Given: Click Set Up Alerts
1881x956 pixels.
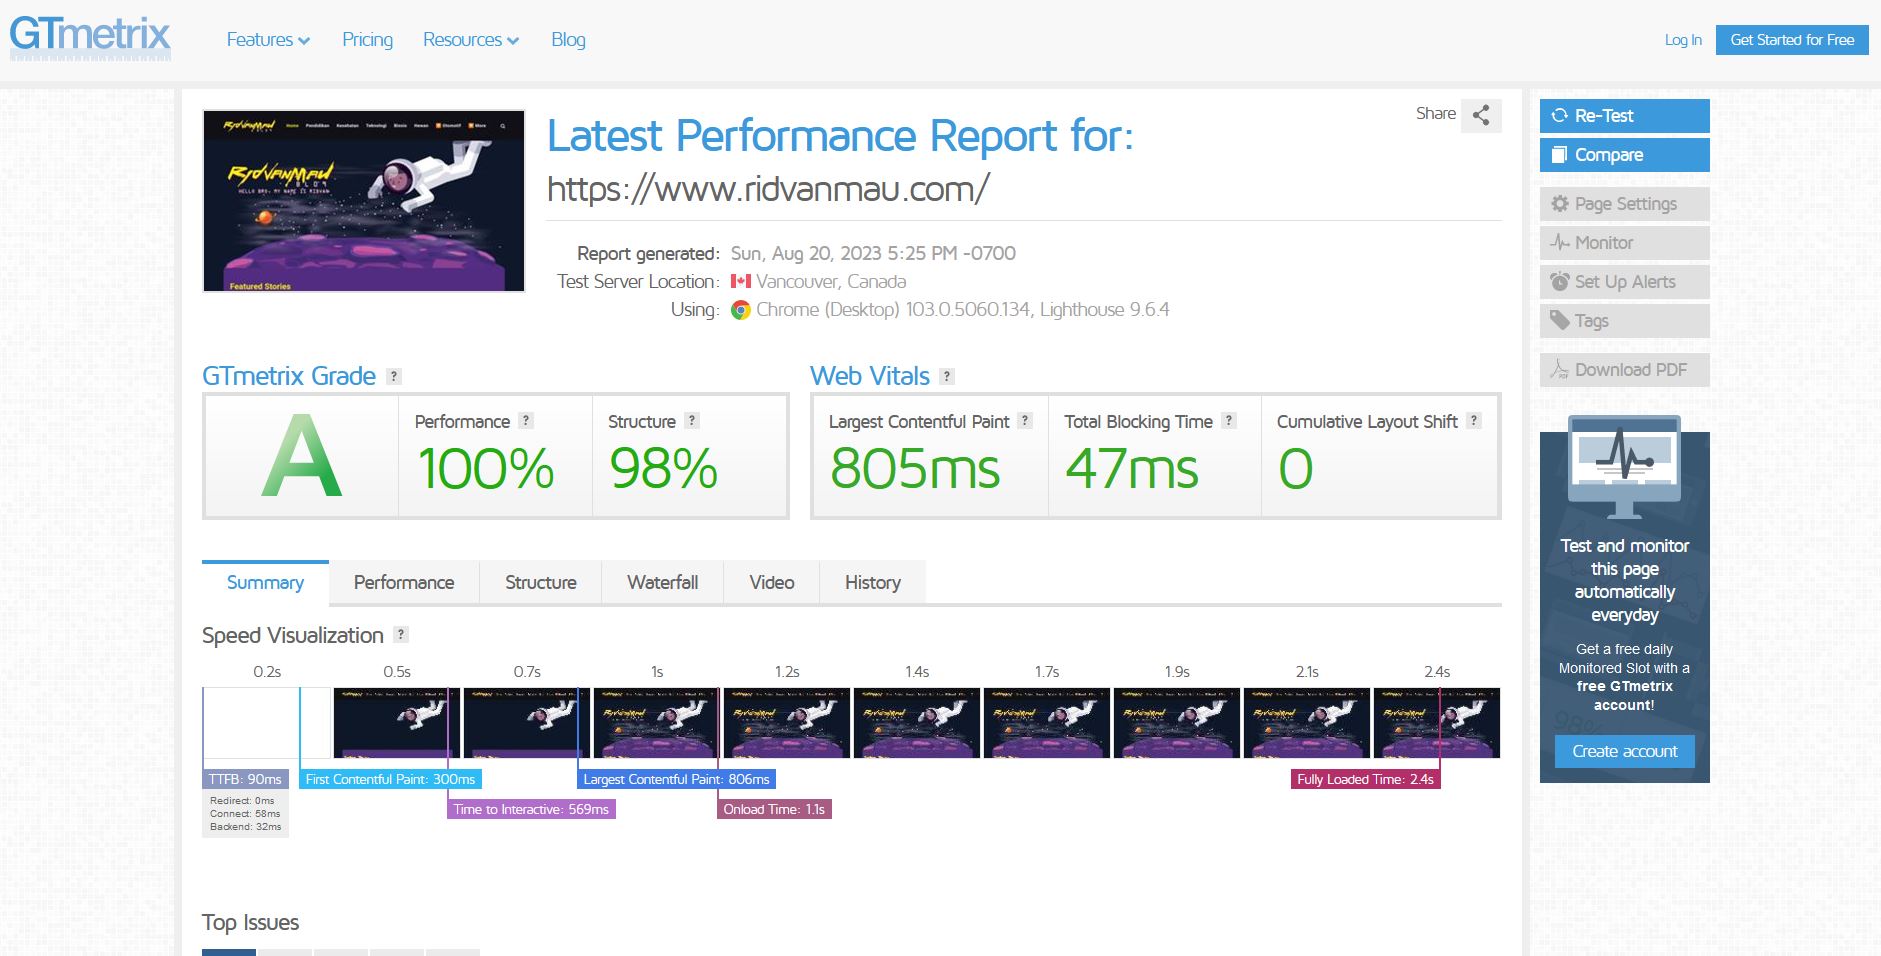Looking at the screenshot, I should (1624, 282).
